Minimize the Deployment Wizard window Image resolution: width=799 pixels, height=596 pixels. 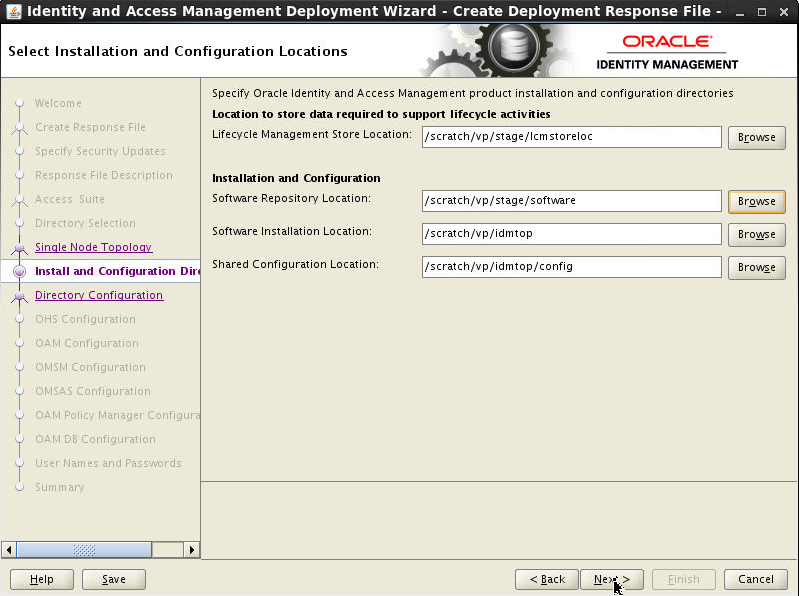point(739,12)
